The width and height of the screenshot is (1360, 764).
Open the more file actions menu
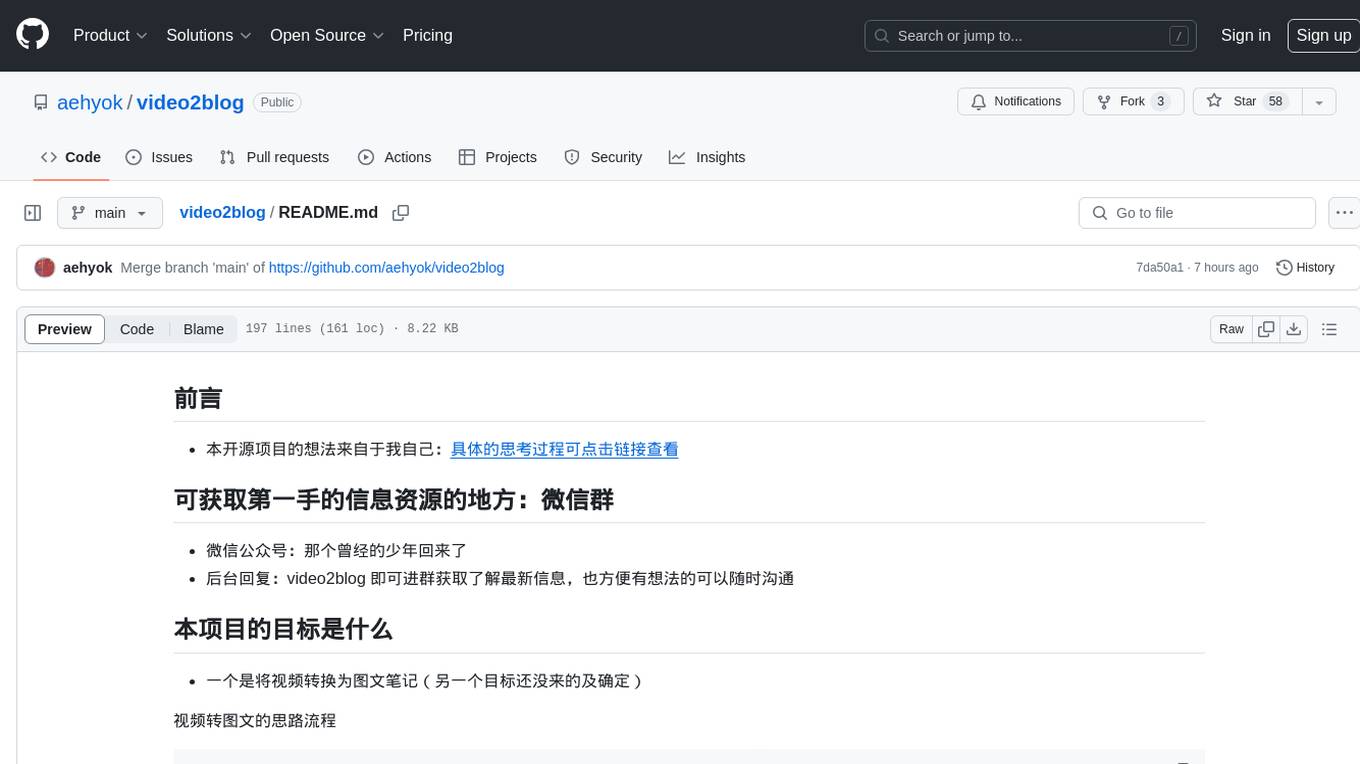coord(1344,213)
